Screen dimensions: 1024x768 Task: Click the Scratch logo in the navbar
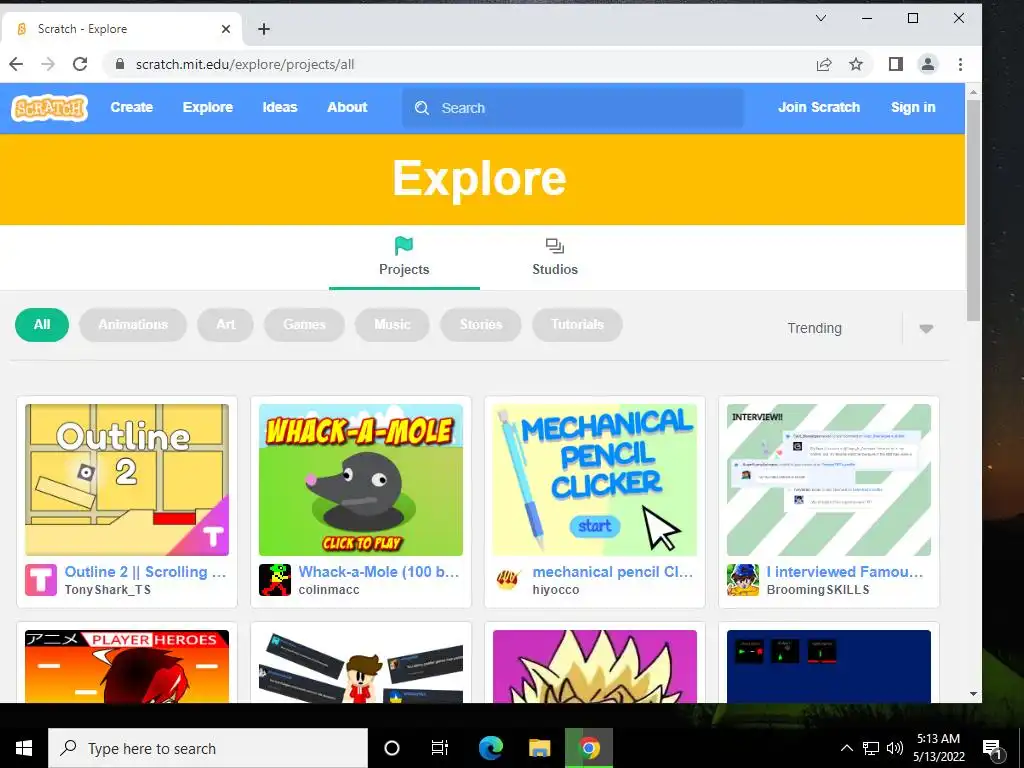pos(50,108)
